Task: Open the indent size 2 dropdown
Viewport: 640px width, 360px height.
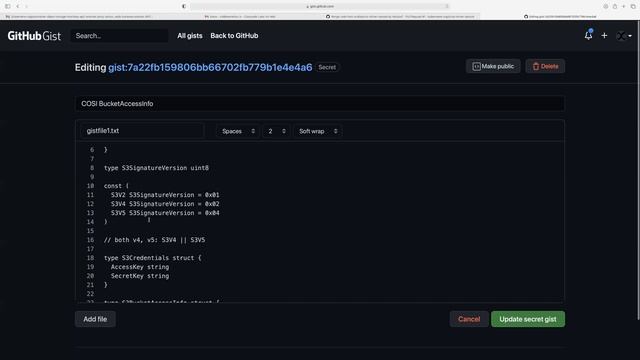Action: [x=276, y=131]
